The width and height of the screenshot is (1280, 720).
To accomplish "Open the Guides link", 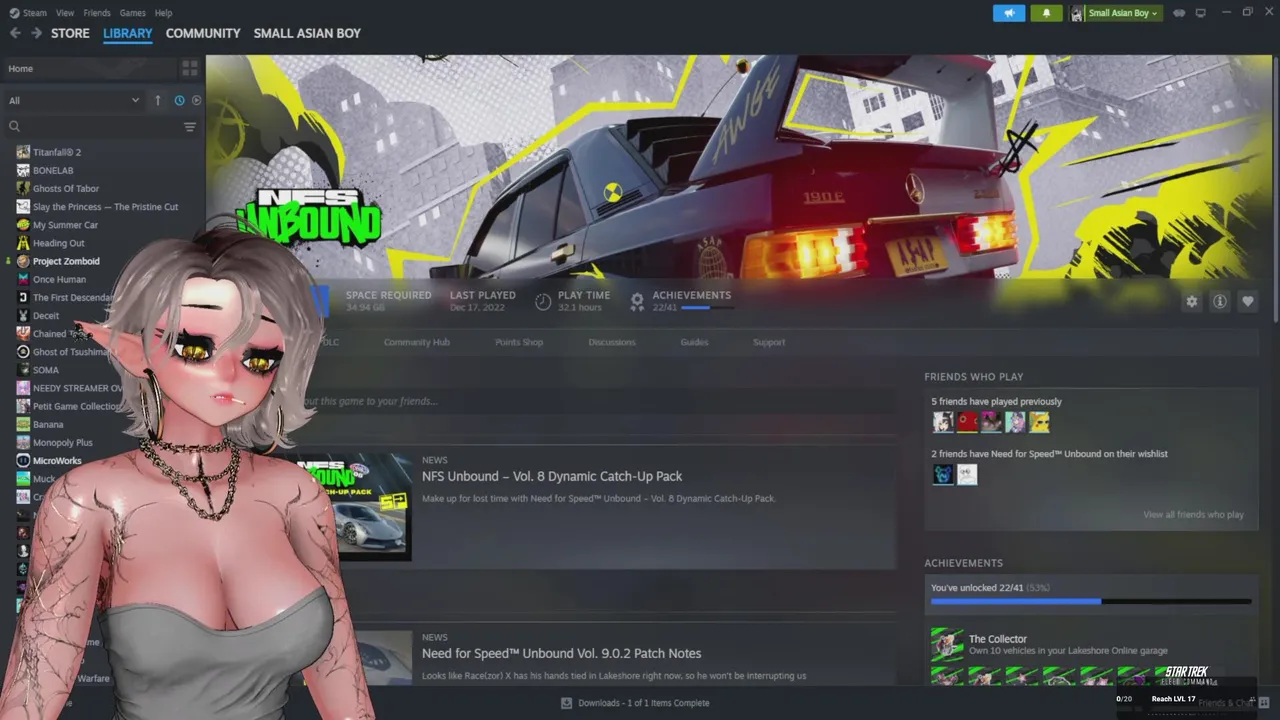I will click(694, 342).
